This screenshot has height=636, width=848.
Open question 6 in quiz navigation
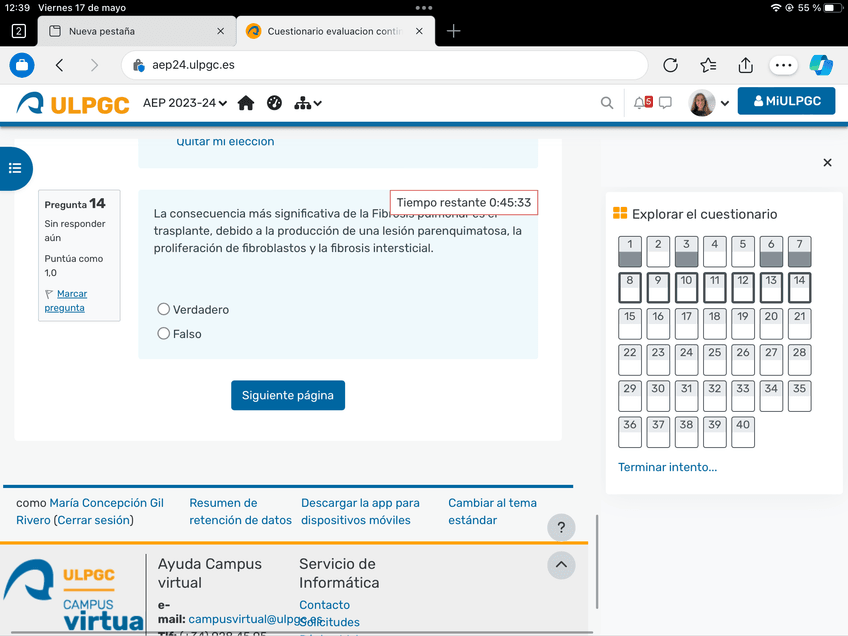[x=771, y=251]
